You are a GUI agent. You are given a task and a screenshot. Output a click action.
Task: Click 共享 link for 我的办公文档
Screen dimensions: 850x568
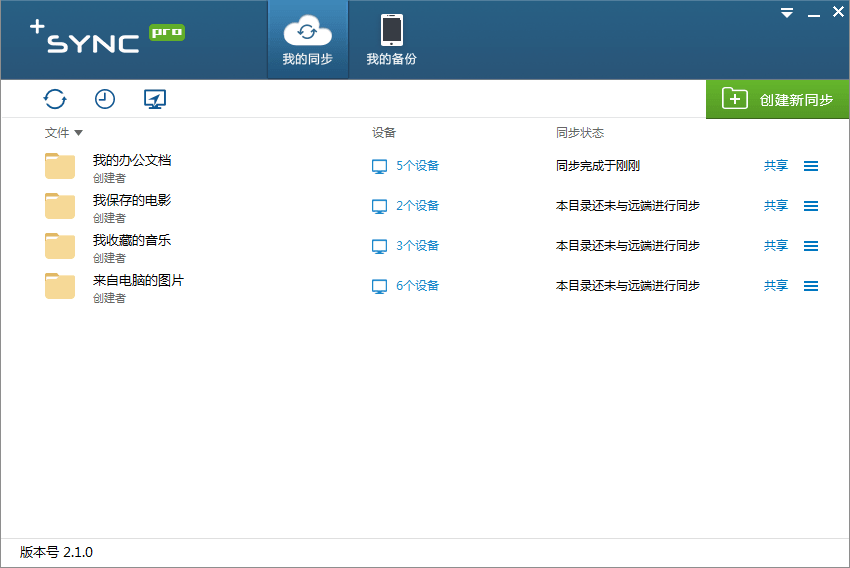[x=776, y=166]
